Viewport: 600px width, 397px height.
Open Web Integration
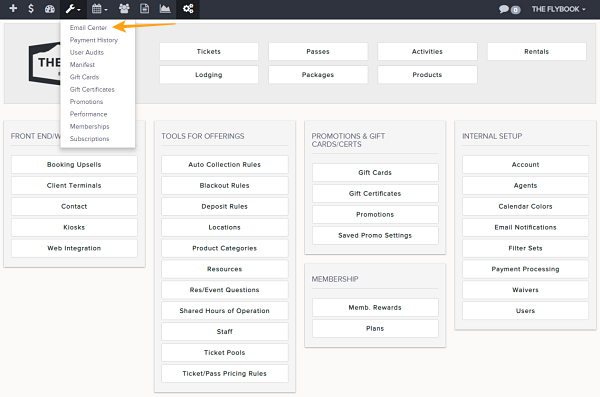click(74, 248)
